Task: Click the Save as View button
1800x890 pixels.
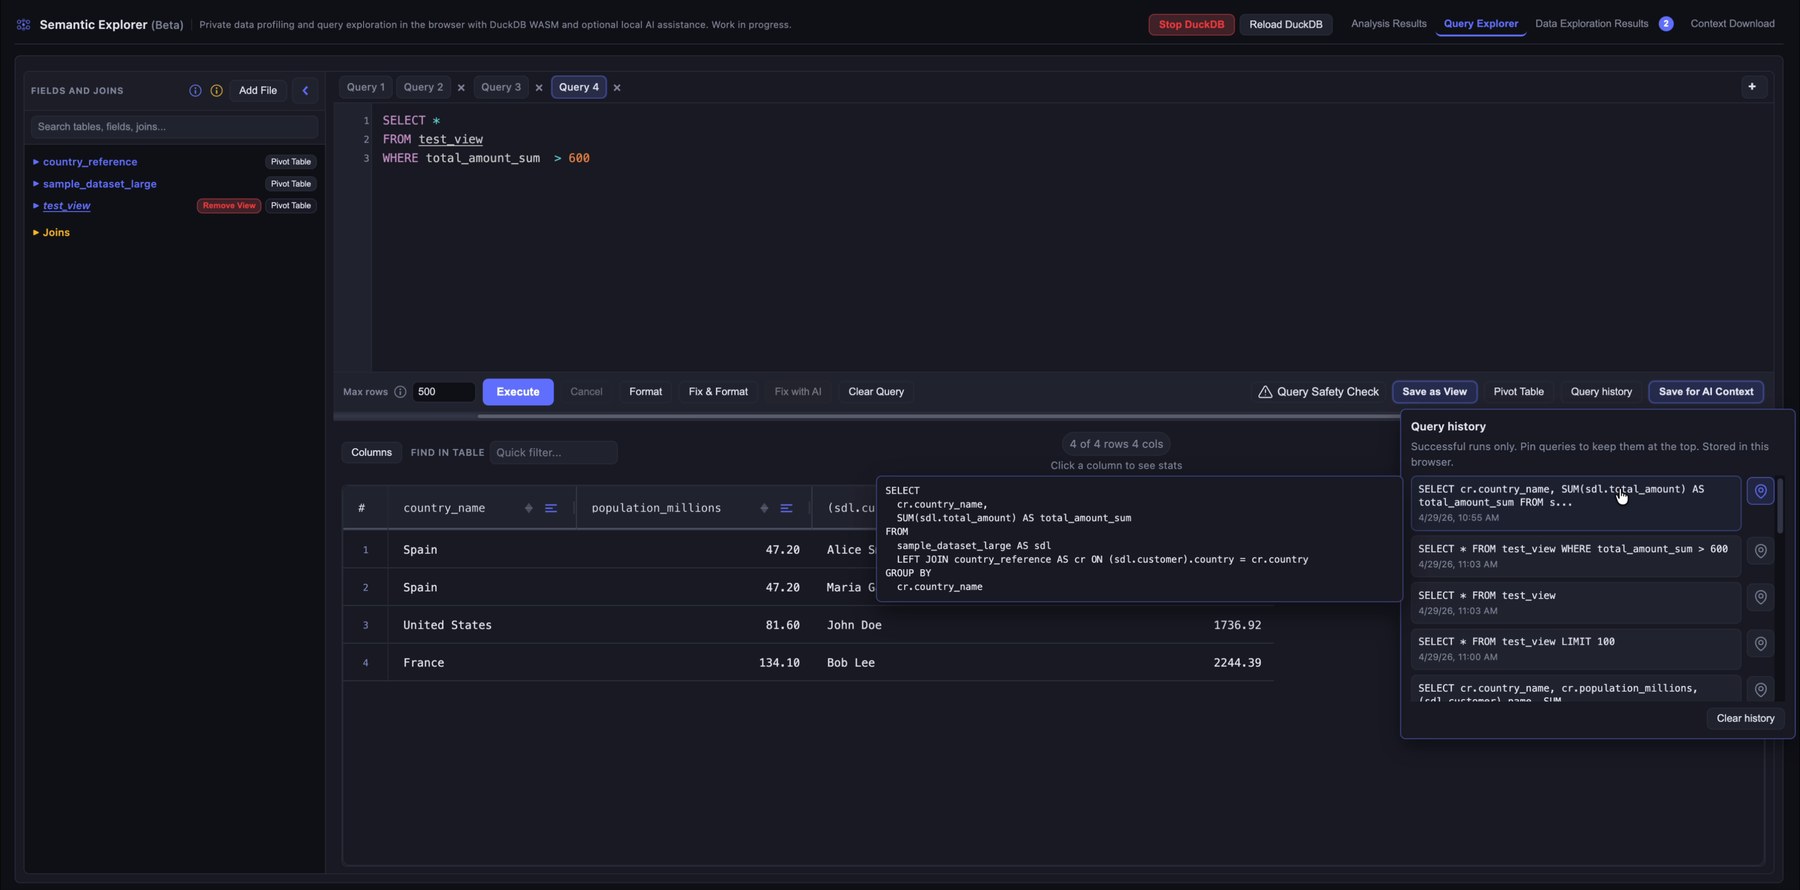Action: pos(1434,392)
